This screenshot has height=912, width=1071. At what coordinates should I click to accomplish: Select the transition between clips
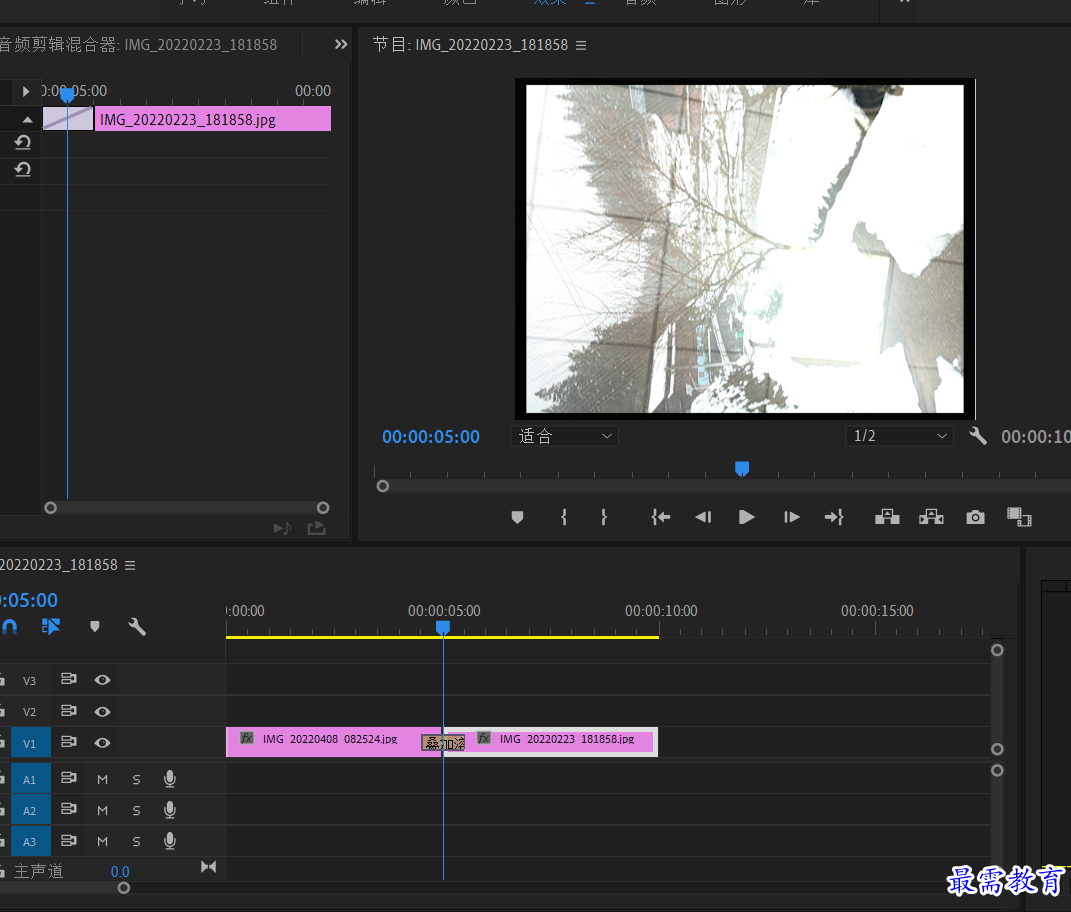pyautogui.click(x=443, y=743)
